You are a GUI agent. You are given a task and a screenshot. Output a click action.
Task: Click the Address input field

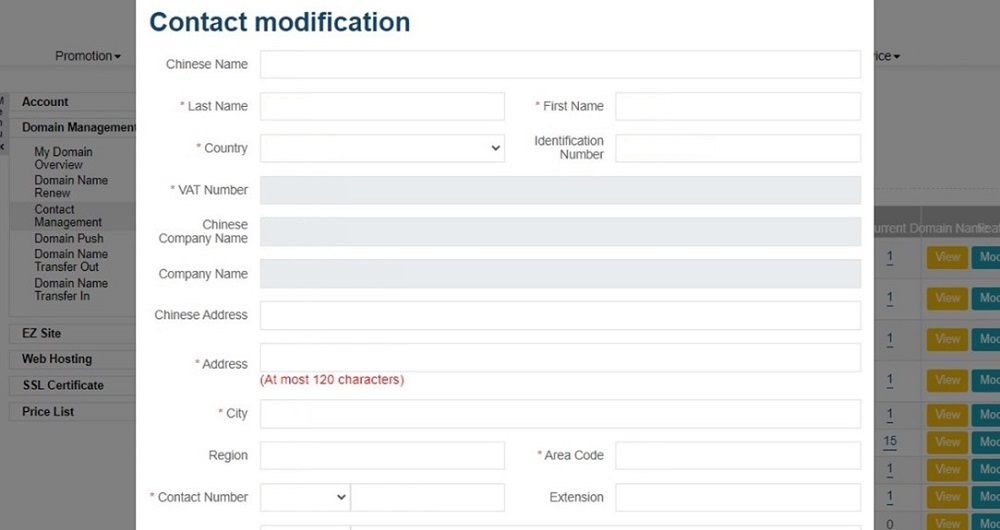tap(560, 357)
